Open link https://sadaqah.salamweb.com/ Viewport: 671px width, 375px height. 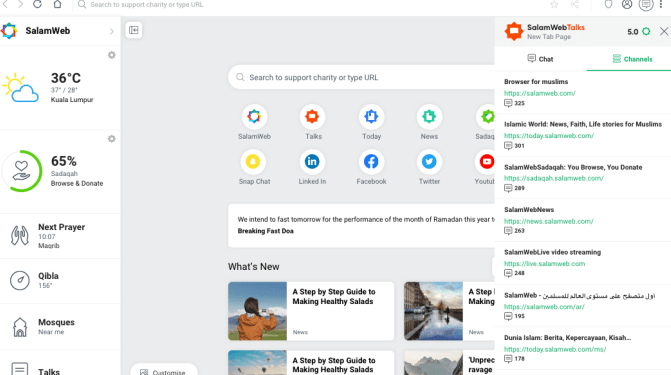click(x=554, y=178)
